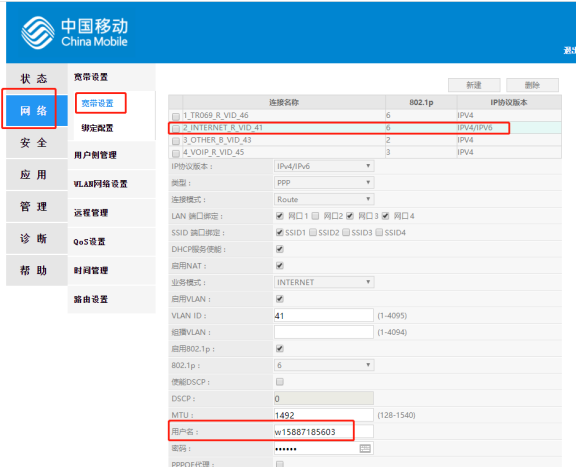Select the 2_INTERNET_R_VID_41 connection name
Image resolution: width=577 pixels, height=468 pixels.
(x=223, y=128)
